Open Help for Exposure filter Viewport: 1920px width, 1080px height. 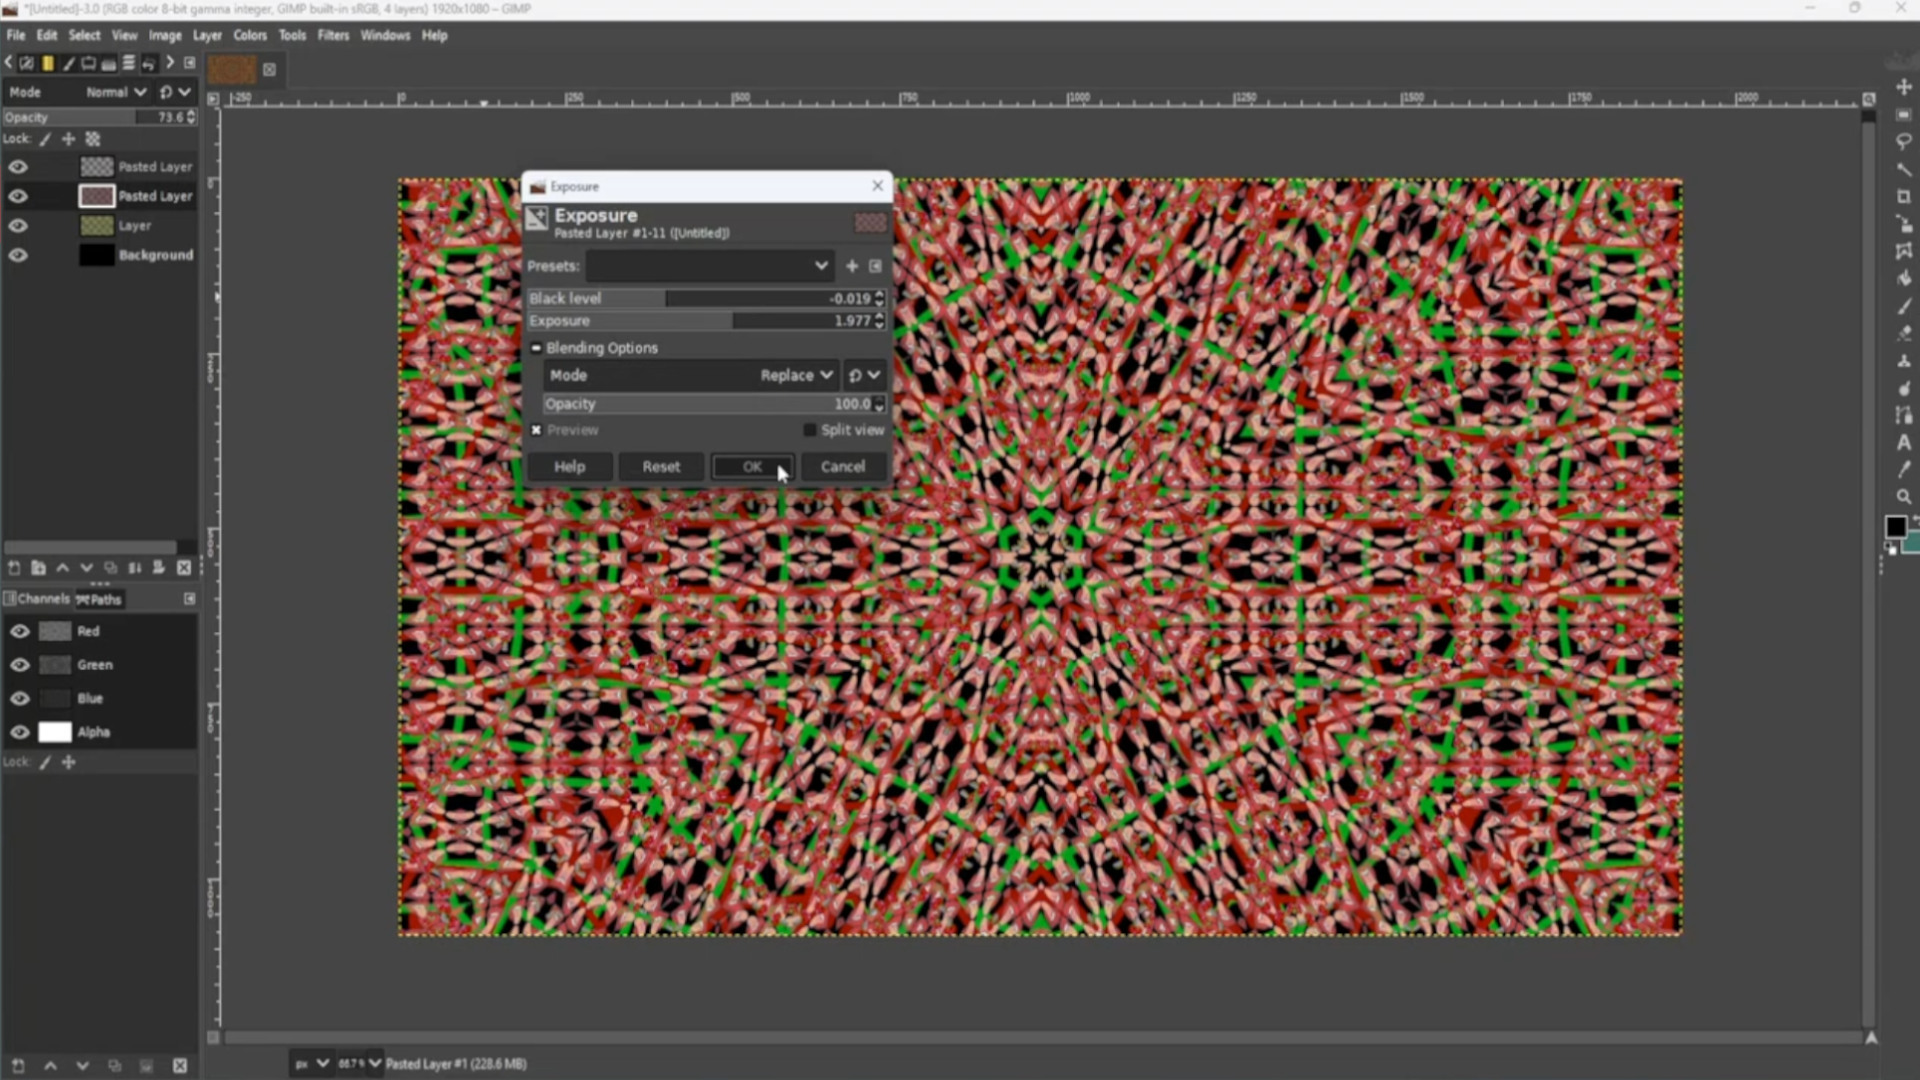pyautogui.click(x=570, y=467)
